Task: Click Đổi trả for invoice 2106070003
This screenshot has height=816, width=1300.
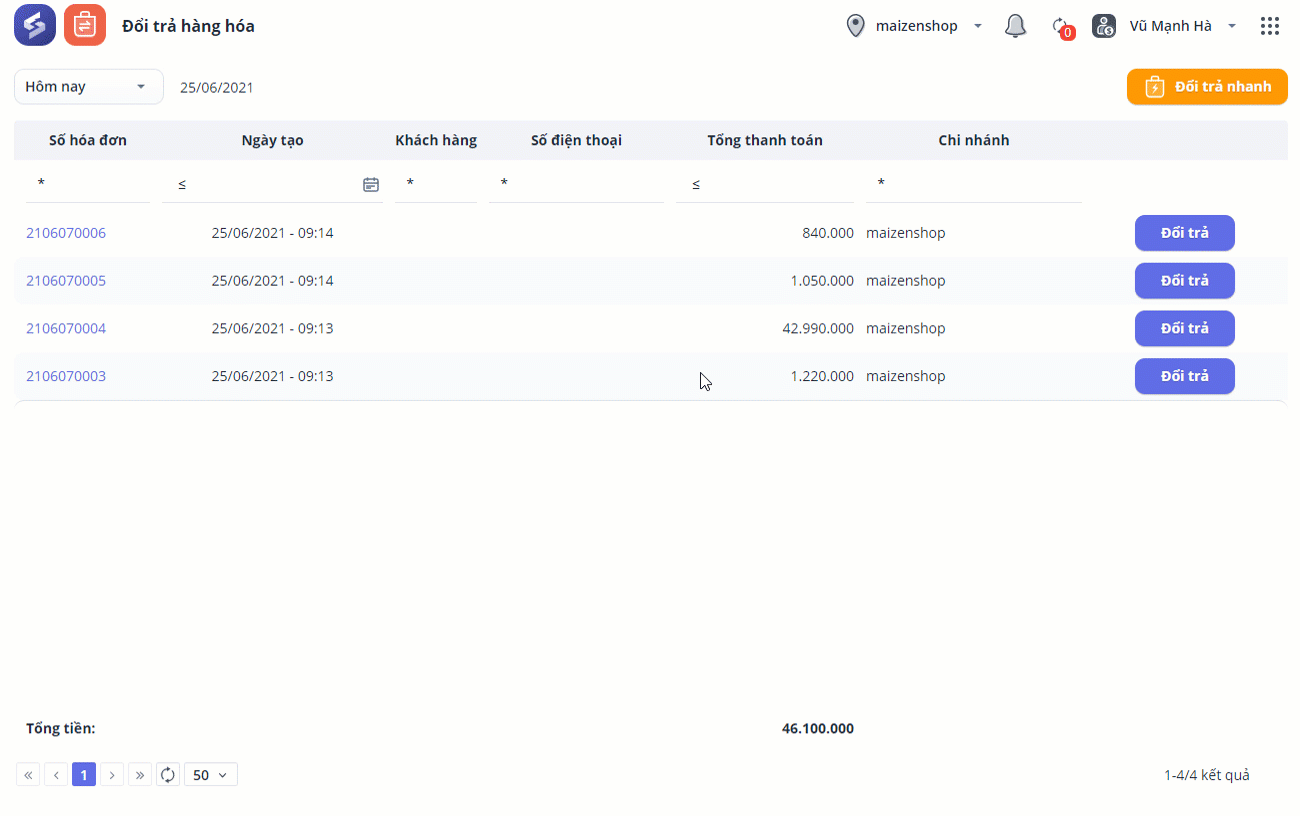Action: 1185,376
